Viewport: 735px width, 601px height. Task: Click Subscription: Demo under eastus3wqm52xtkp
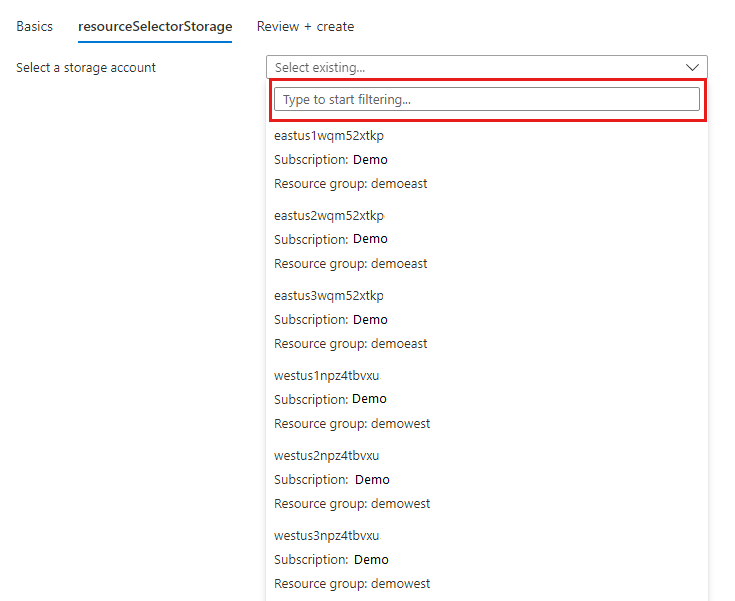(x=331, y=320)
